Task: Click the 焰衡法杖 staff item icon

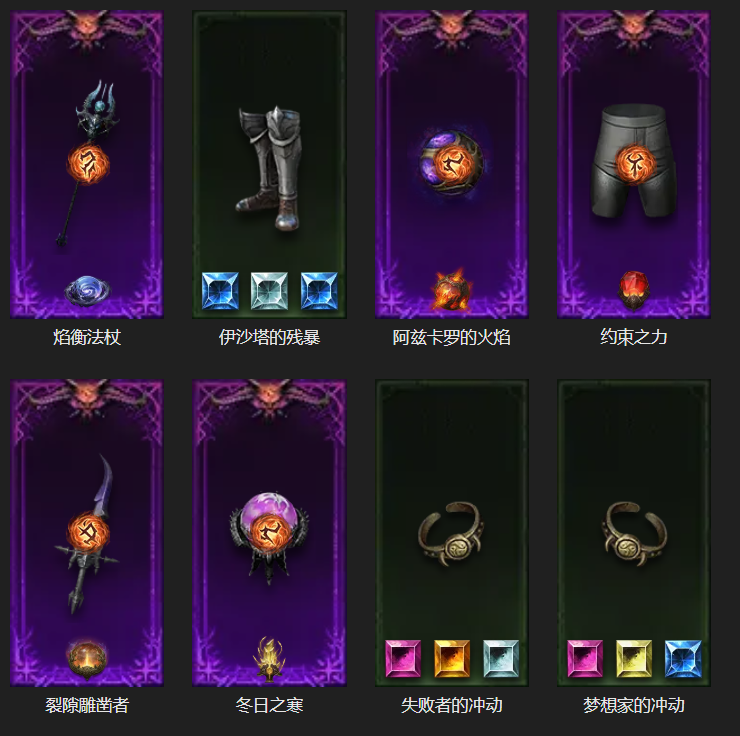Action: coord(87,163)
